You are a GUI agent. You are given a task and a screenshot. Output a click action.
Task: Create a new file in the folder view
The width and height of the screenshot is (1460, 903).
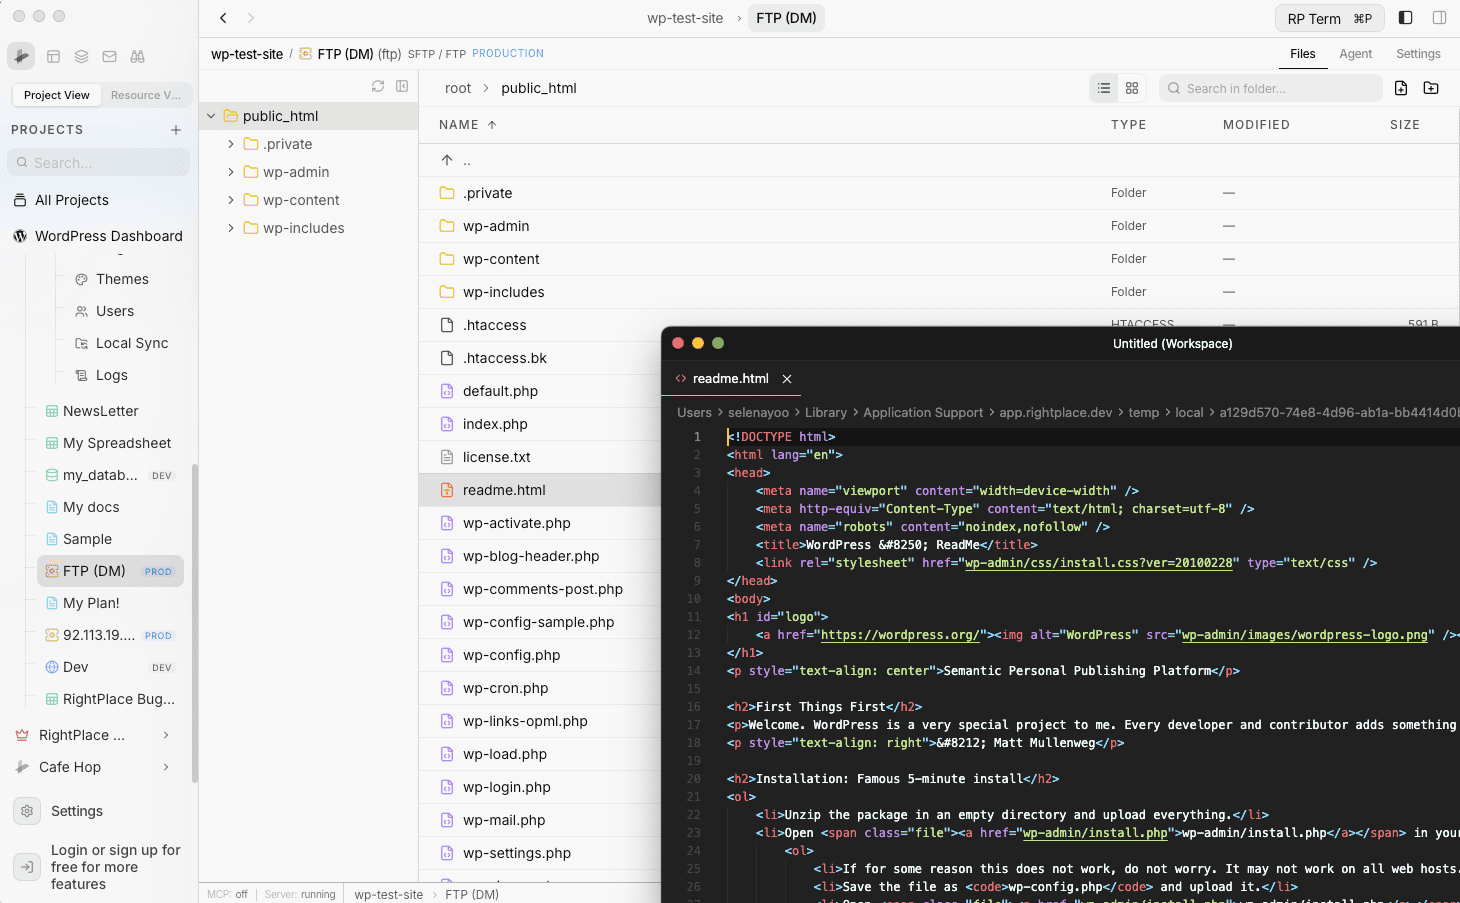point(1401,88)
